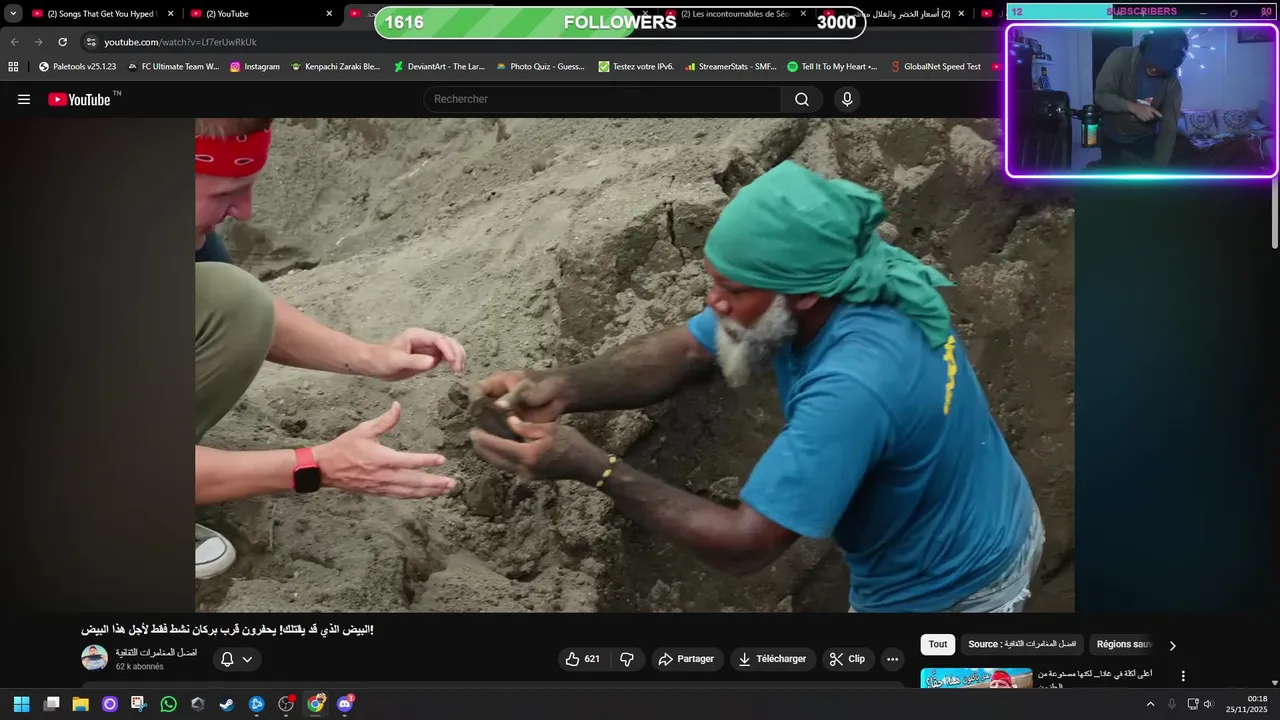Image resolution: width=1280 pixels, height=720 pixels.
Task: Open the tab search dropdown arrow
Action: pyautogui.click(x=13, y=14)
